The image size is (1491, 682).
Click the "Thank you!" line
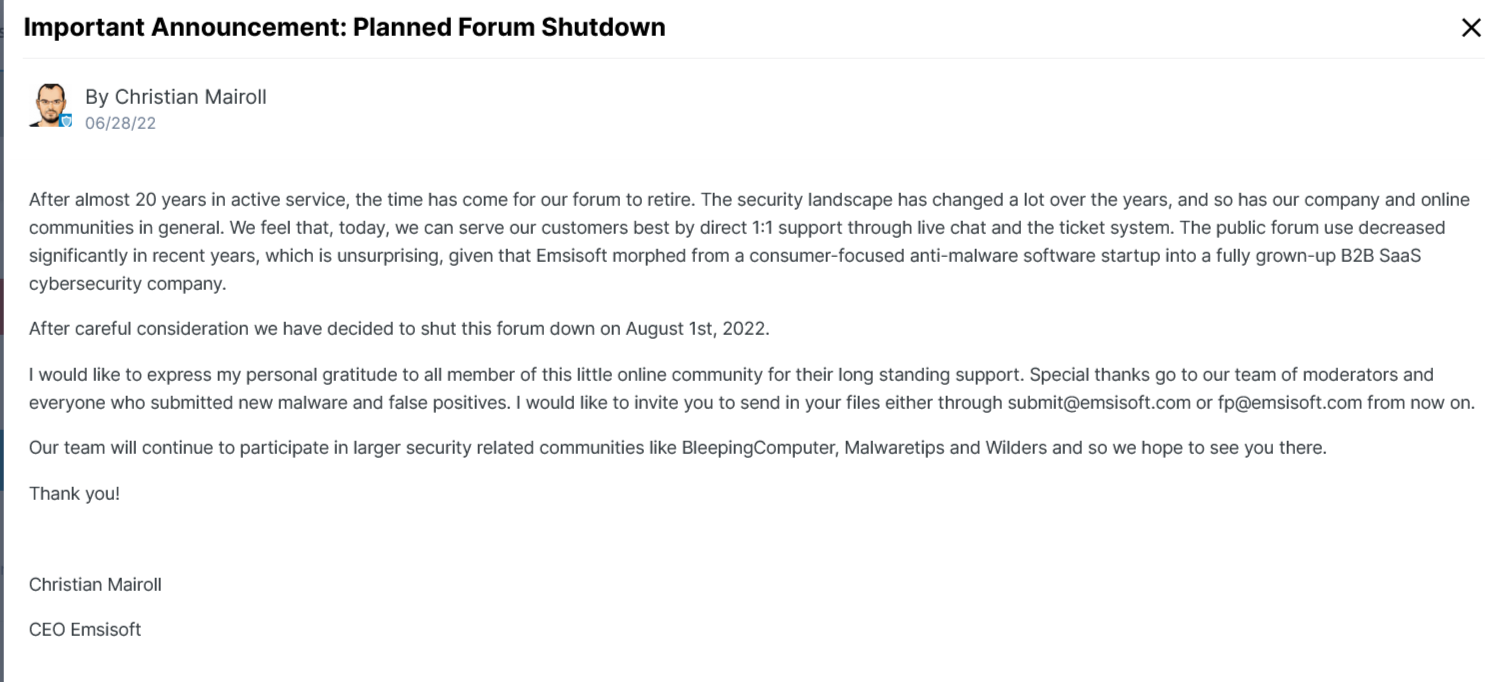coord(74,493)
